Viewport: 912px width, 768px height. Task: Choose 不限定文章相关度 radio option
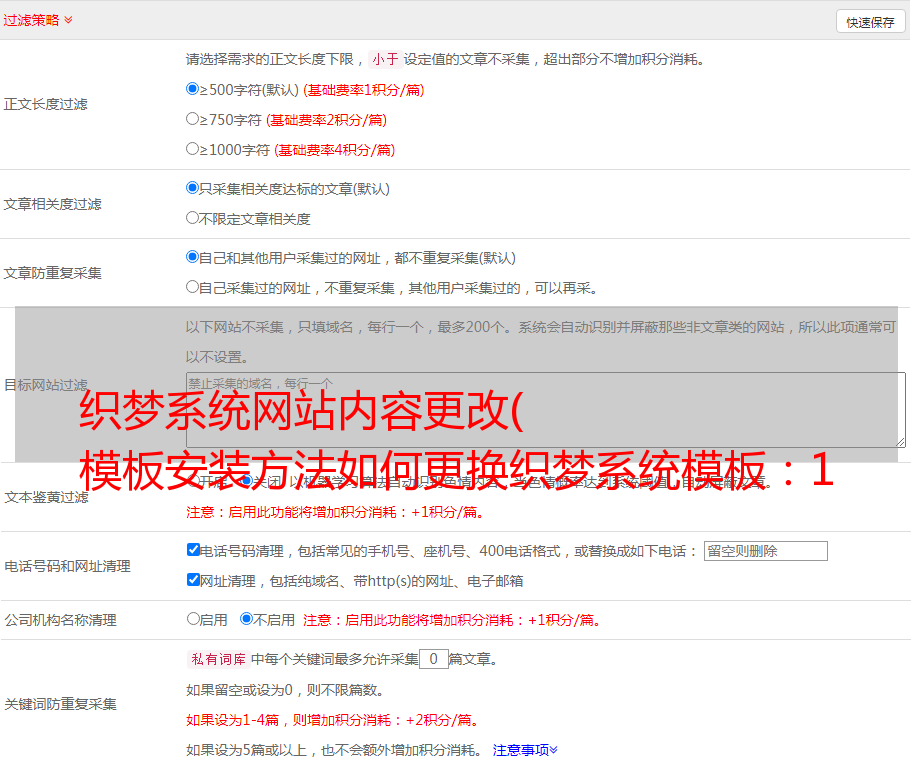click(192, 218)
